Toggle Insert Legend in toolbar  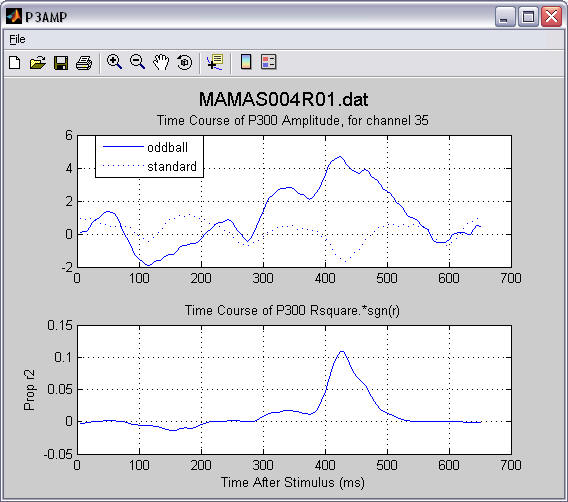[268, 62]
